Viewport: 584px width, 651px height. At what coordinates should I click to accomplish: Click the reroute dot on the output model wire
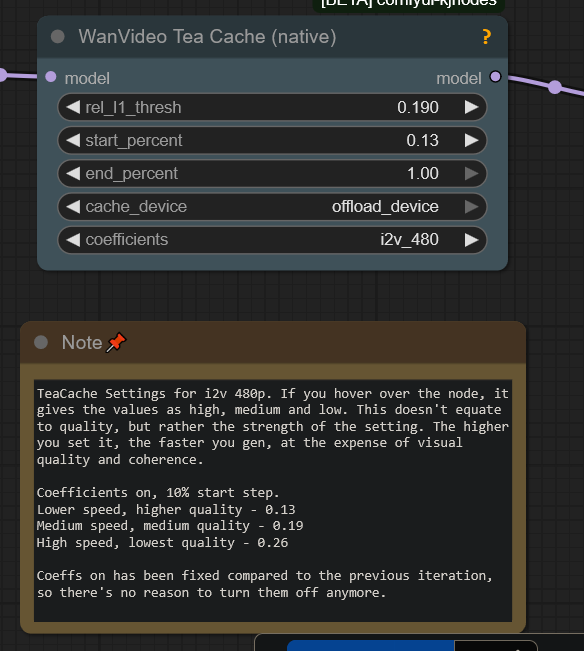(x=555, y=87)
